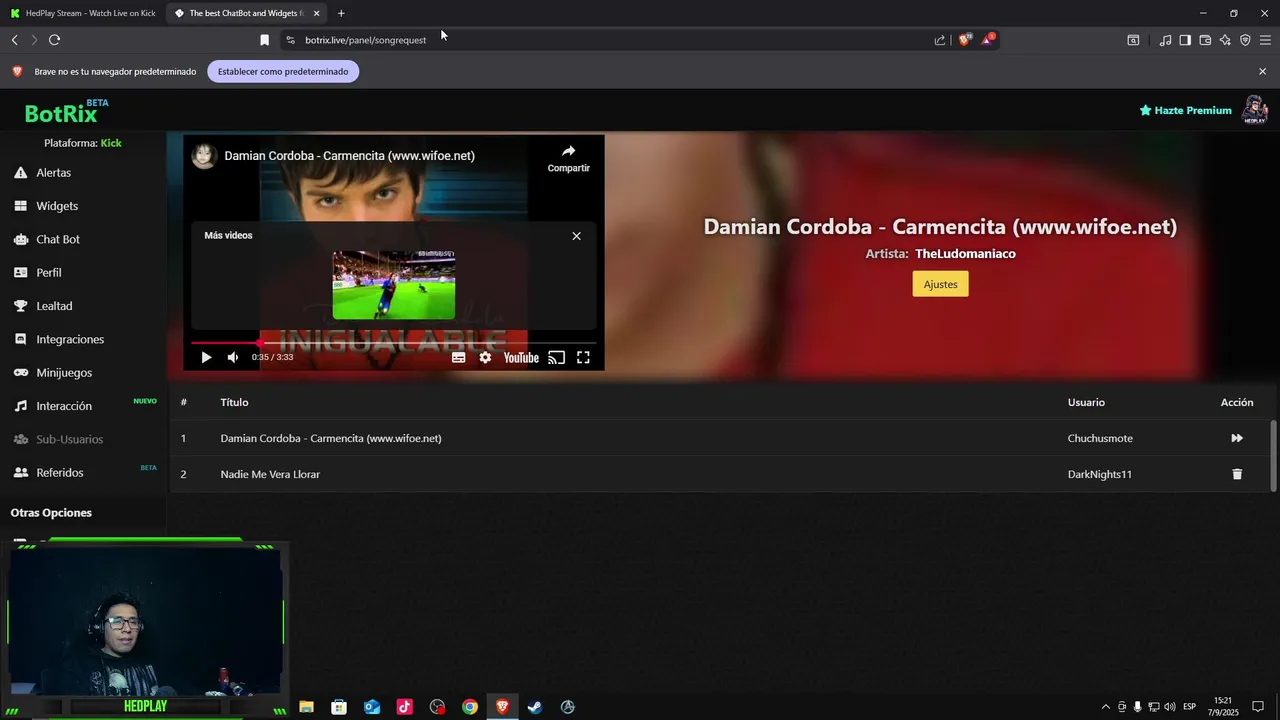This screenshot has width=1280, height=720.
Task: Open Steam from the taskbar
Action: pyautogui.click(x=535, y=707)
